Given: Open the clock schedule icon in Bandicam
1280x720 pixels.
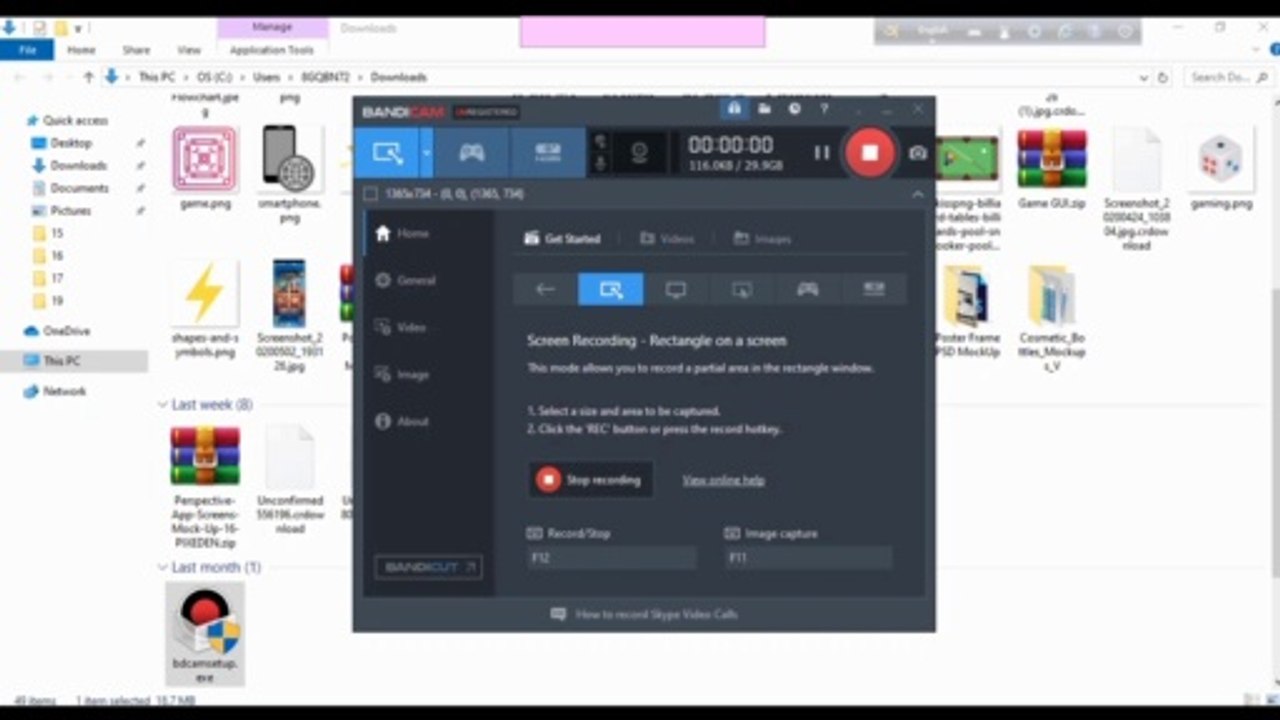Looking at the screenshot, I should pyautogui.click(x=794, y=109).
